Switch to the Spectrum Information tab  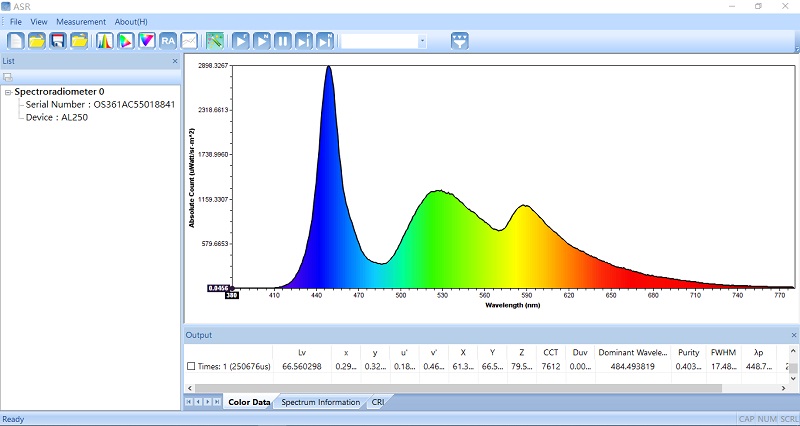tap(320, 402)
